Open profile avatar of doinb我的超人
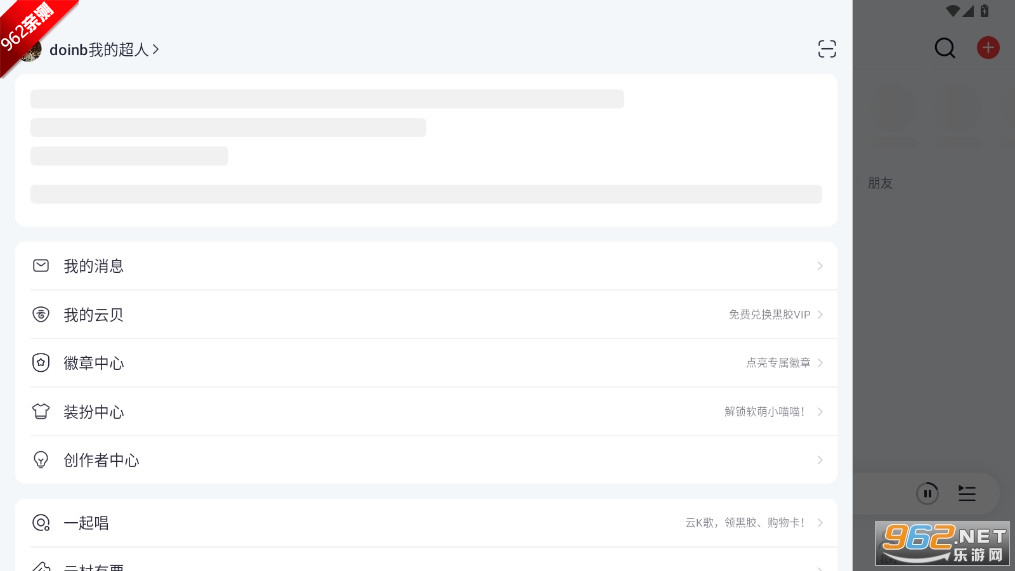The height and width of the screenshot is (571, 1015). tap(30, 50)
